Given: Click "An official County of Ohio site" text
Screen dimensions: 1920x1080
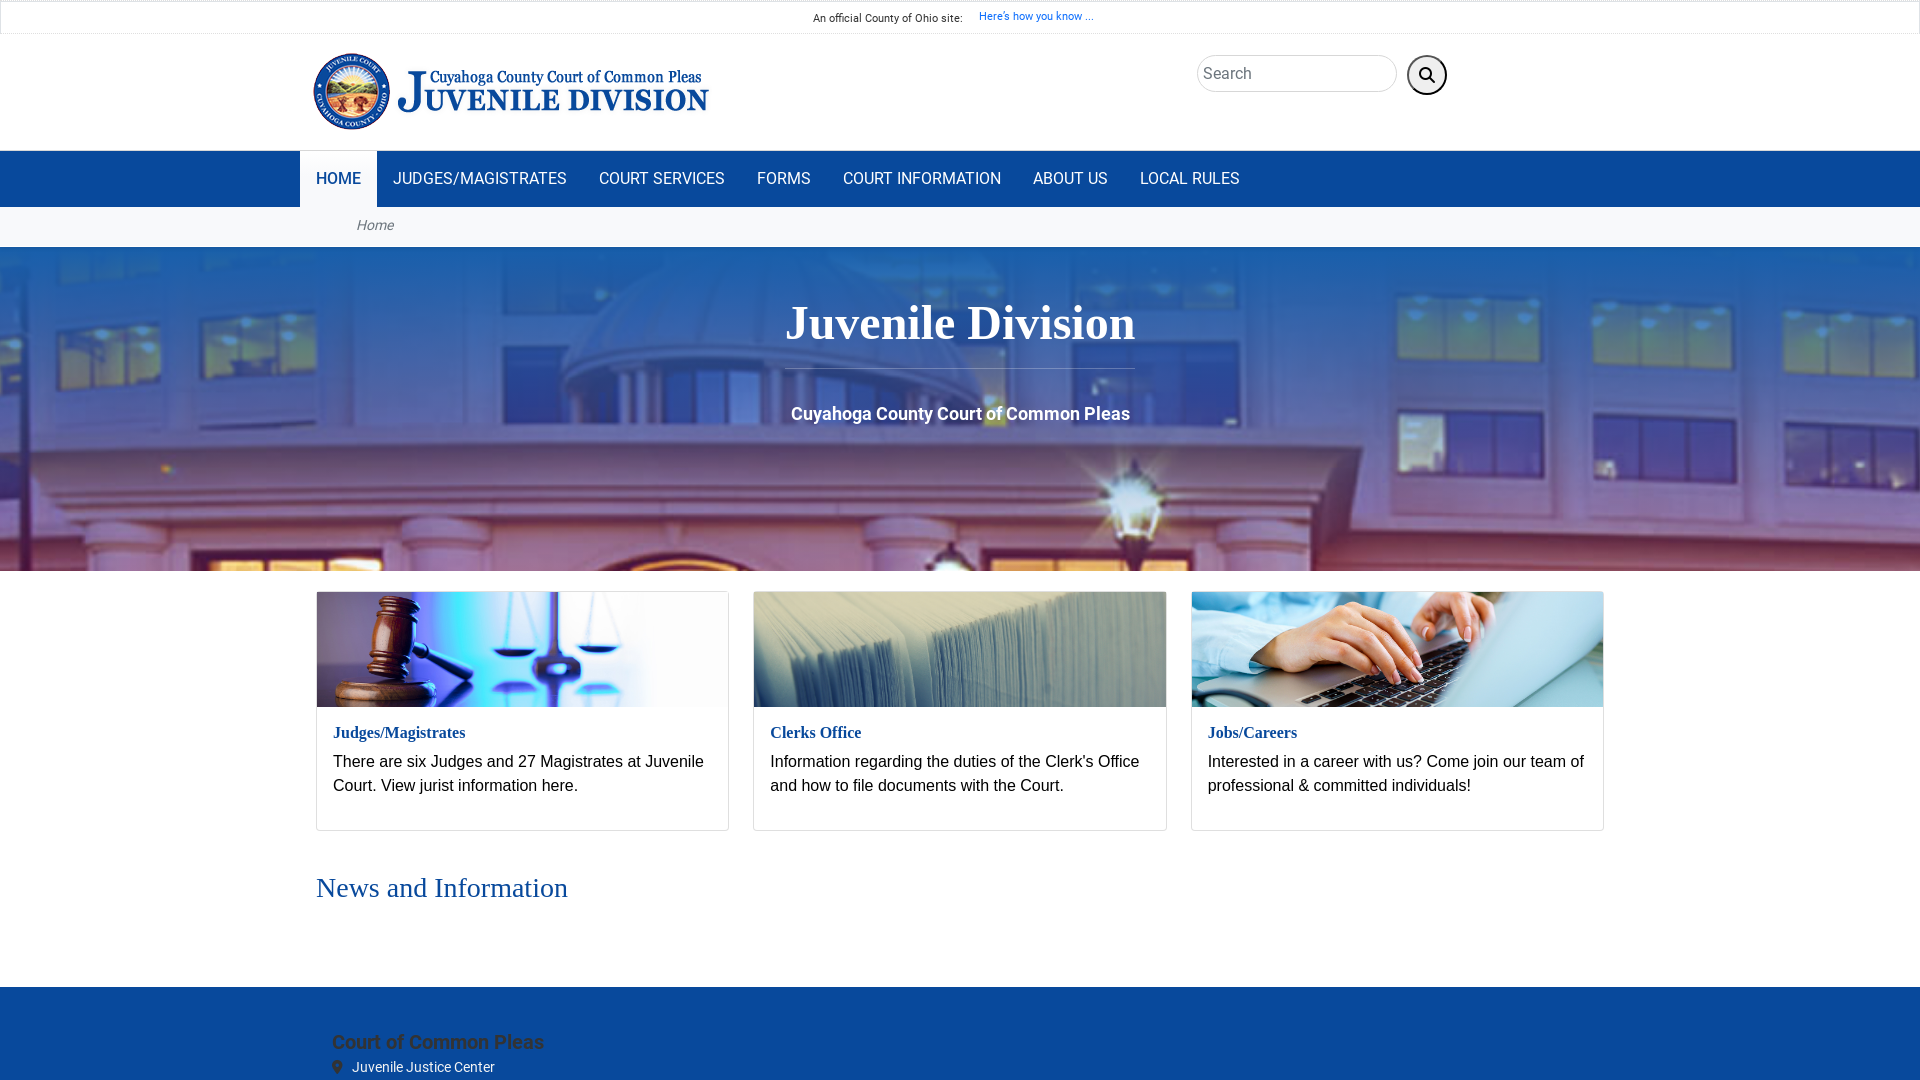Looking at the screenshot, I should (x=887, y=19).
